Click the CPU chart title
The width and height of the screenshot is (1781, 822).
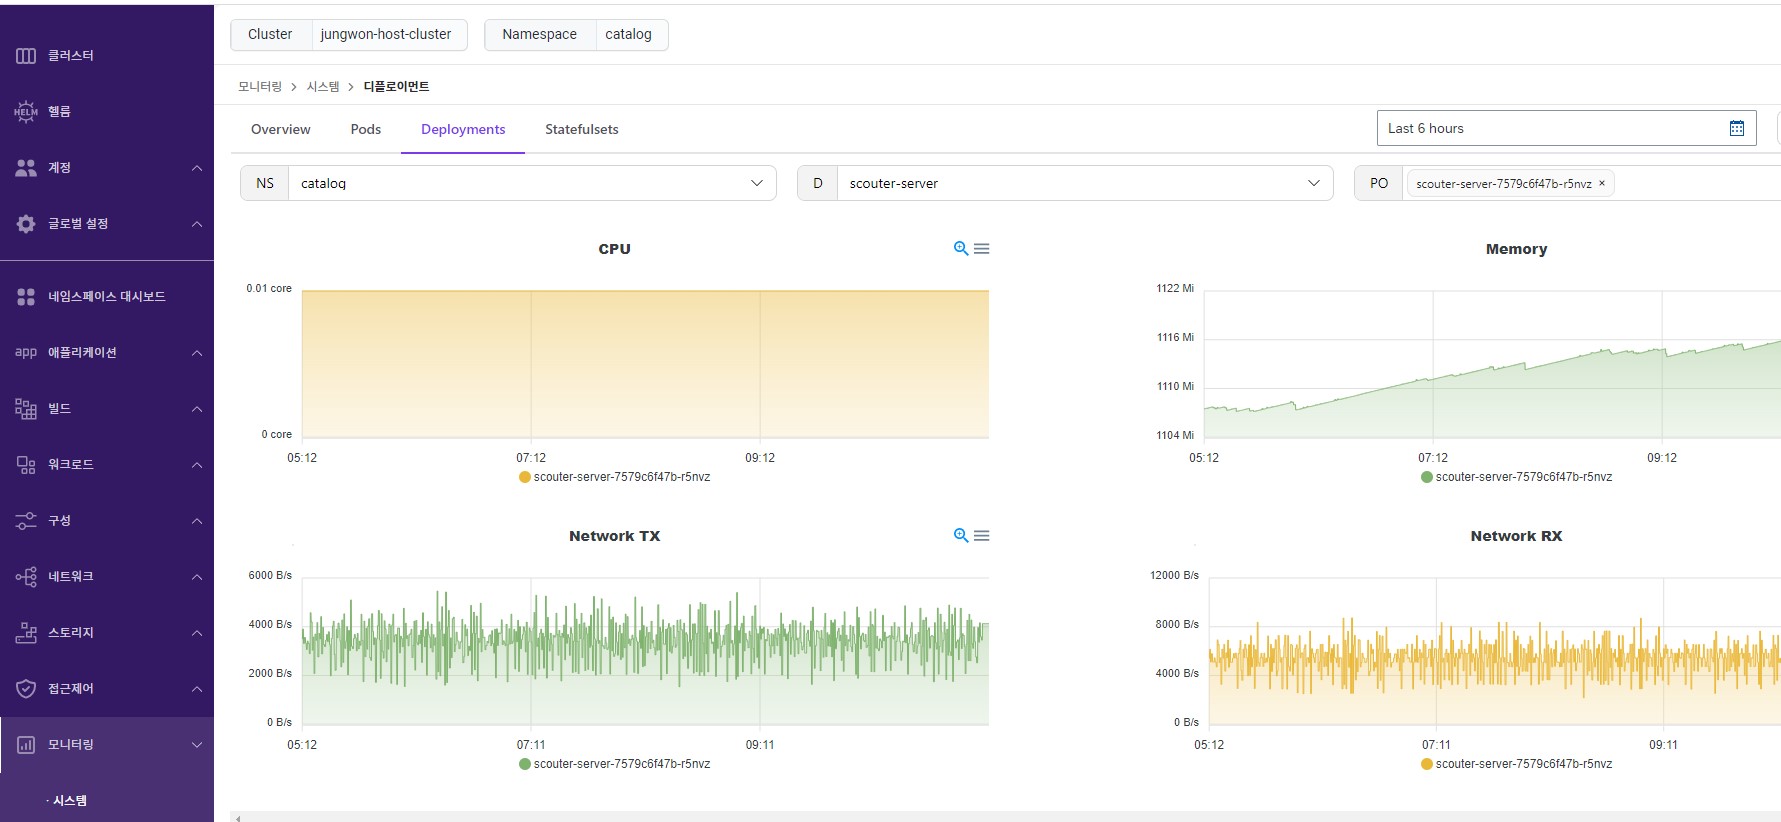[x=614, y=249]
